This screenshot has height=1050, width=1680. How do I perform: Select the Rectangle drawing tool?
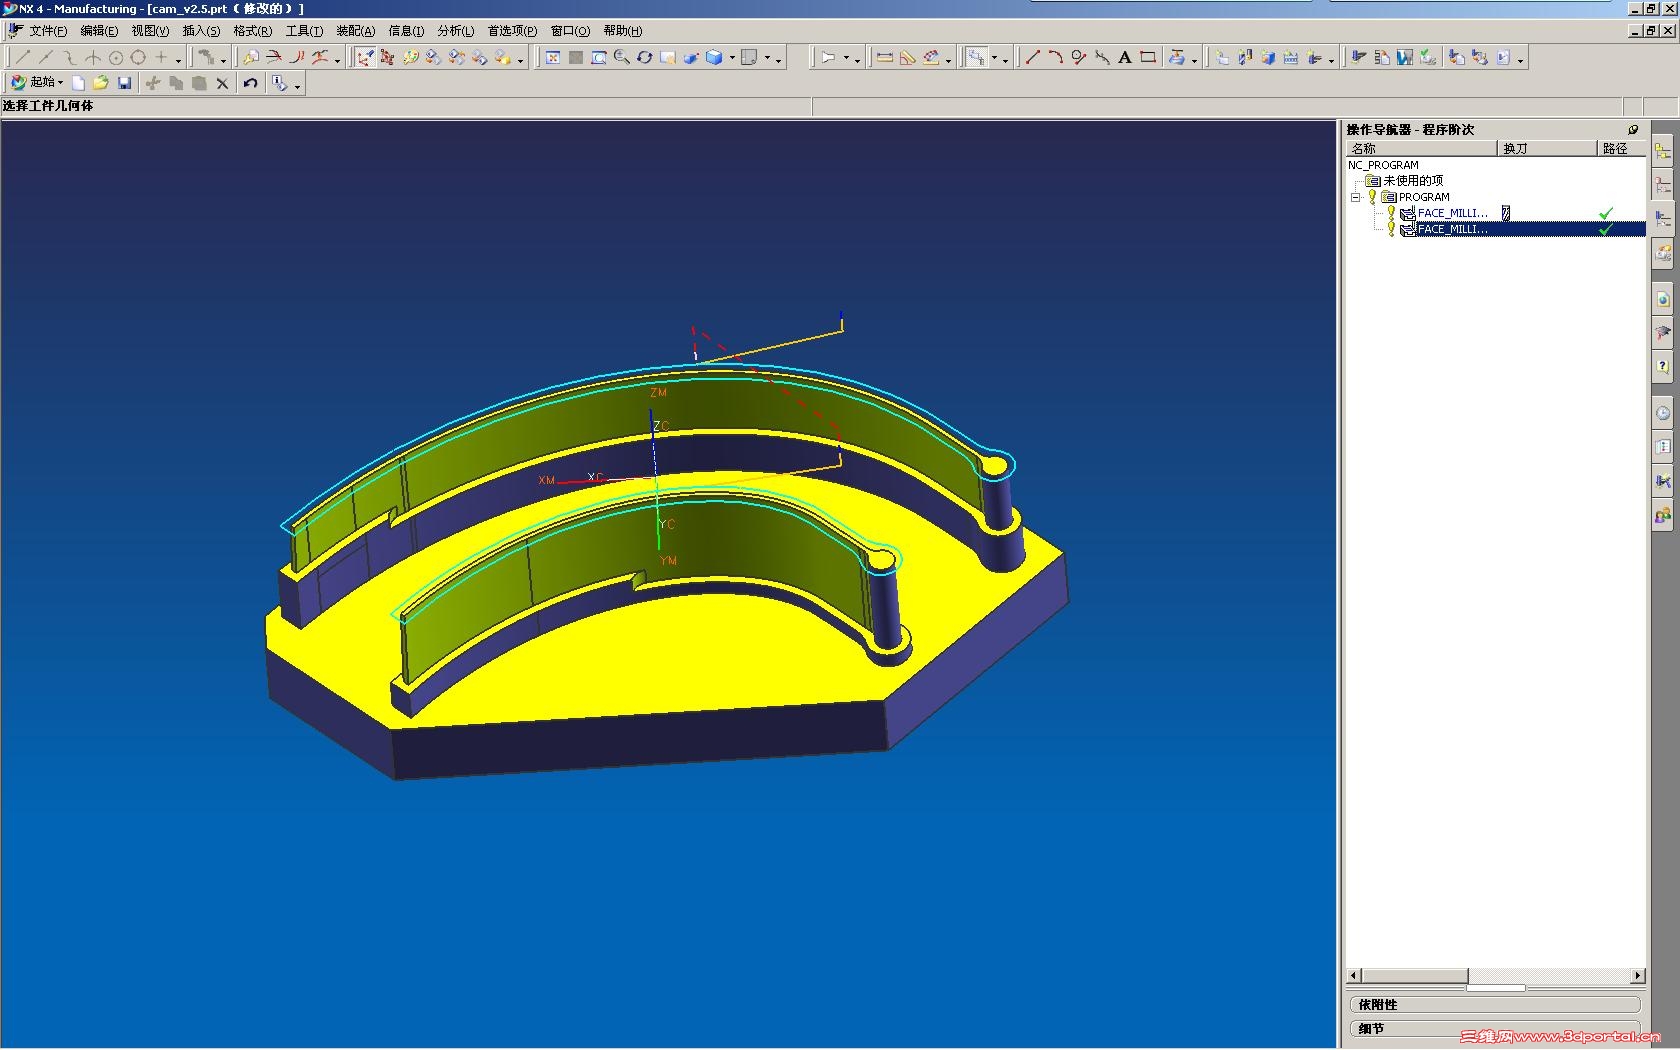(x=1148, y=58)
